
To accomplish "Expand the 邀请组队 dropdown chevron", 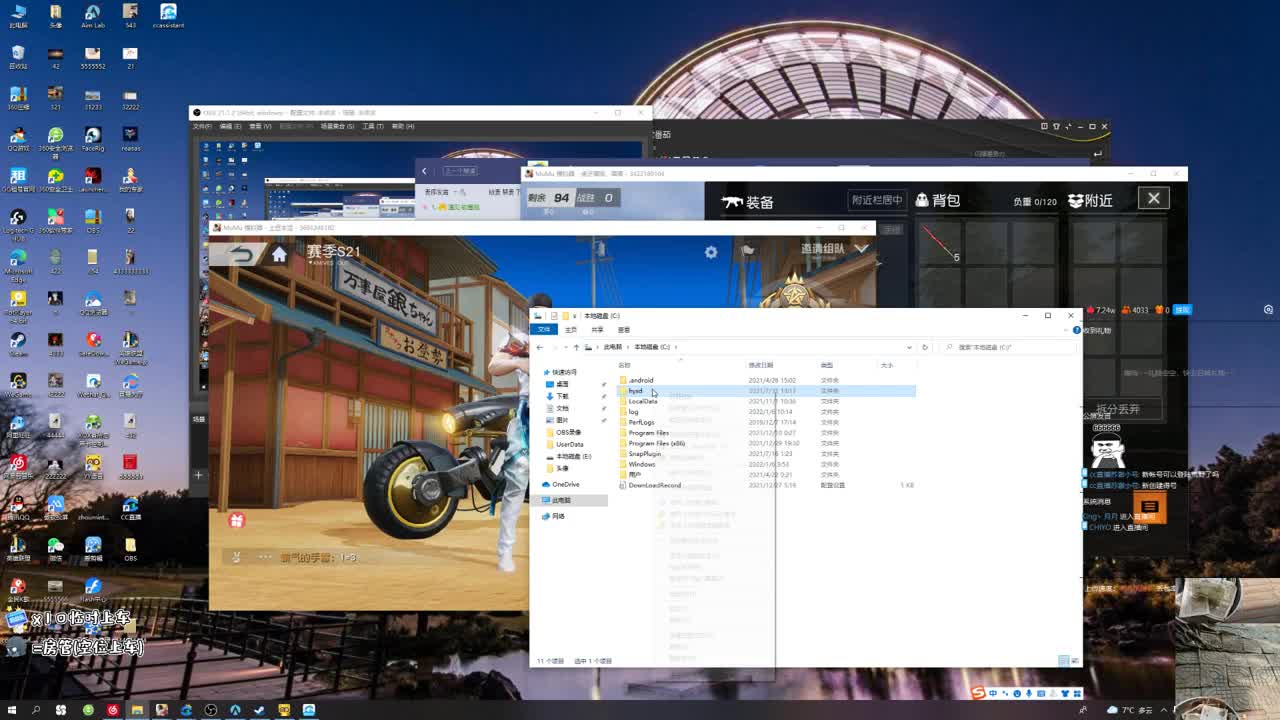I will [861, 249].
